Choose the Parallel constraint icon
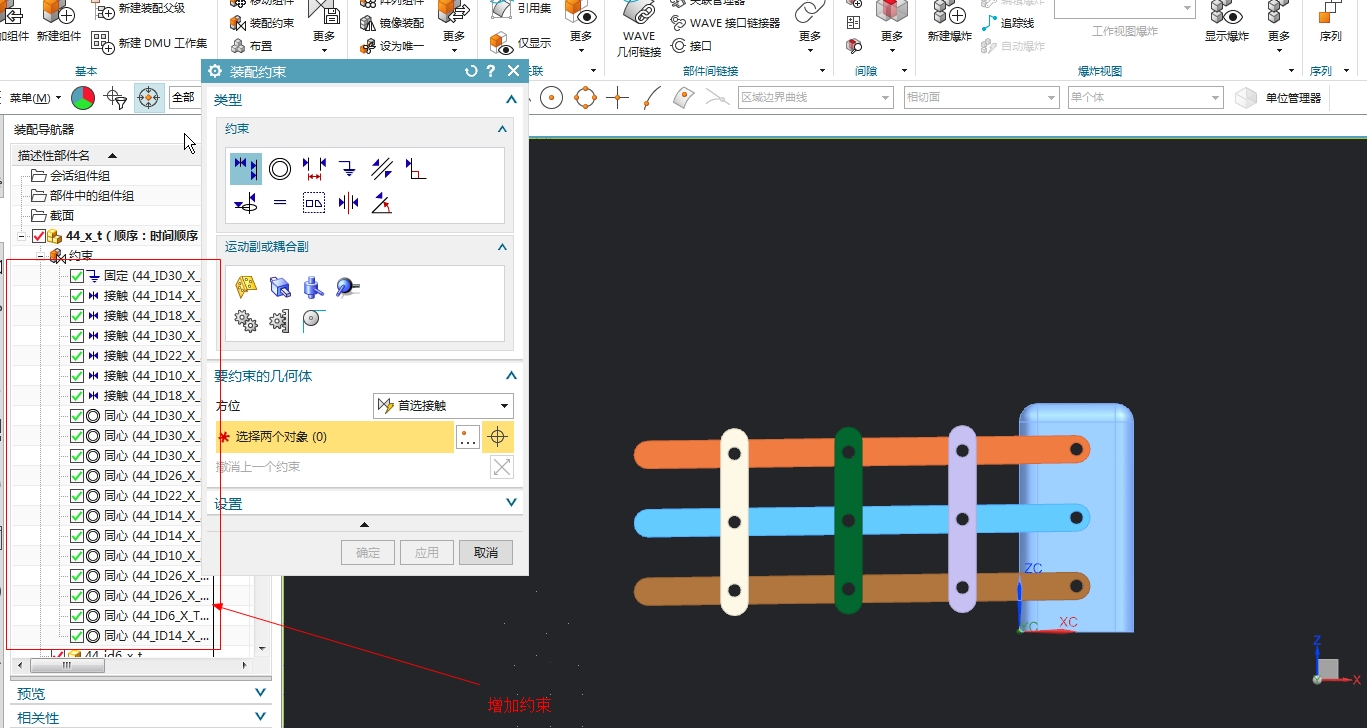The image size is (1367, 728). tap(381, 169)
